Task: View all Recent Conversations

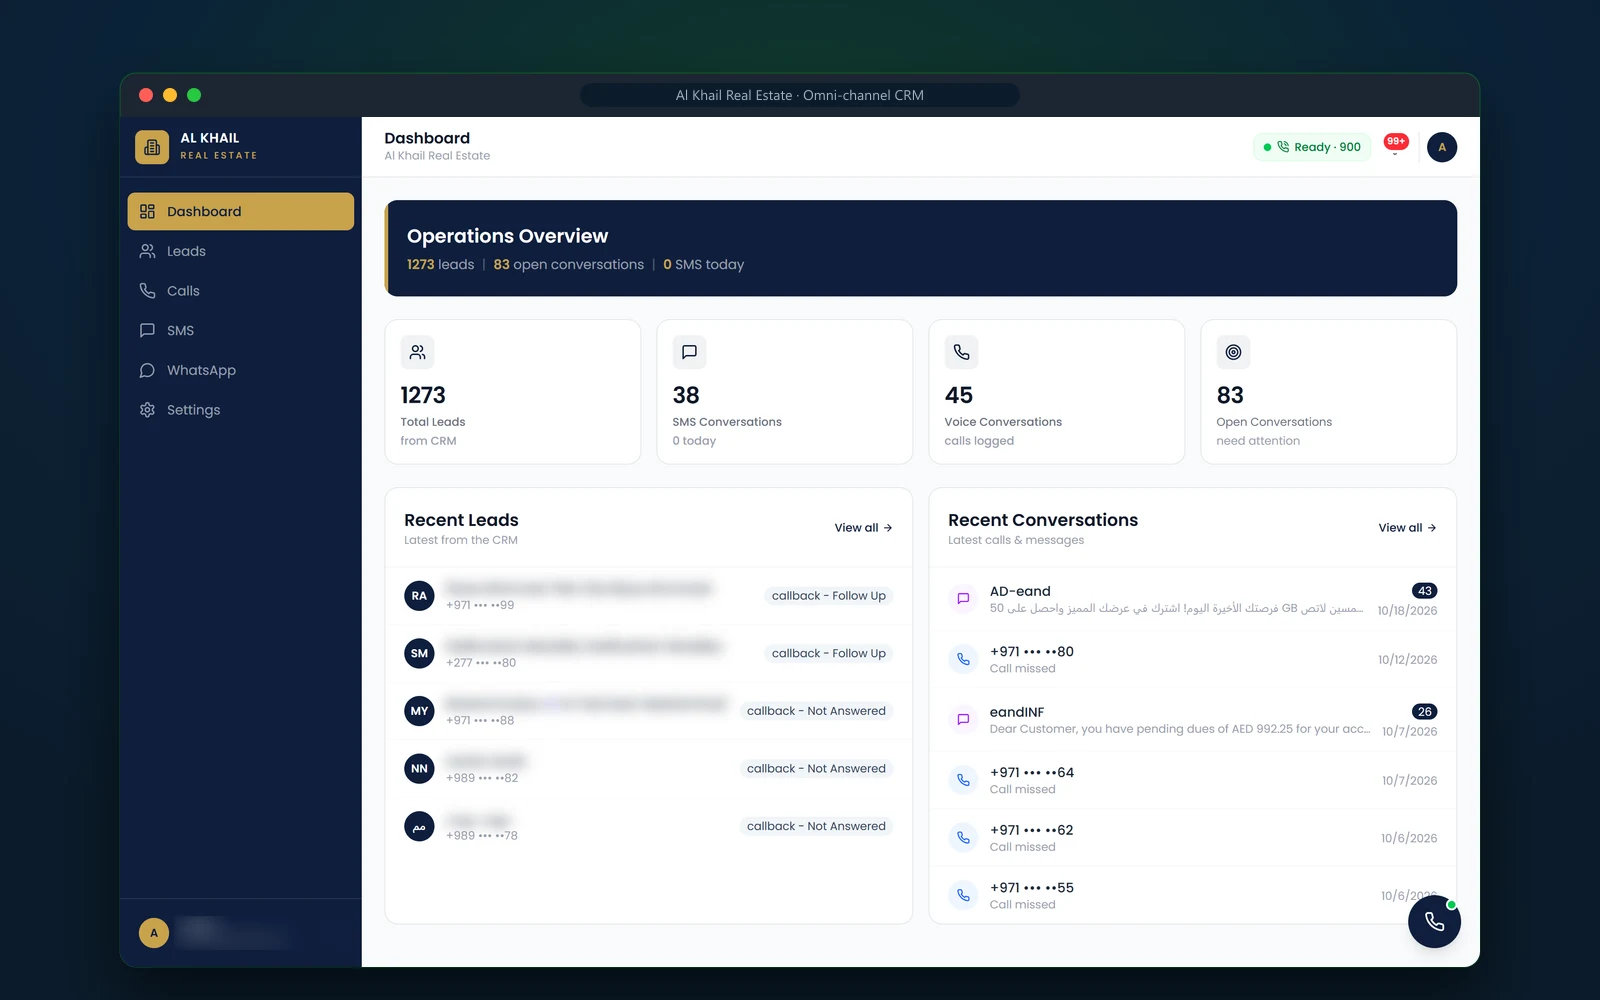Action: click(1407, 528)
